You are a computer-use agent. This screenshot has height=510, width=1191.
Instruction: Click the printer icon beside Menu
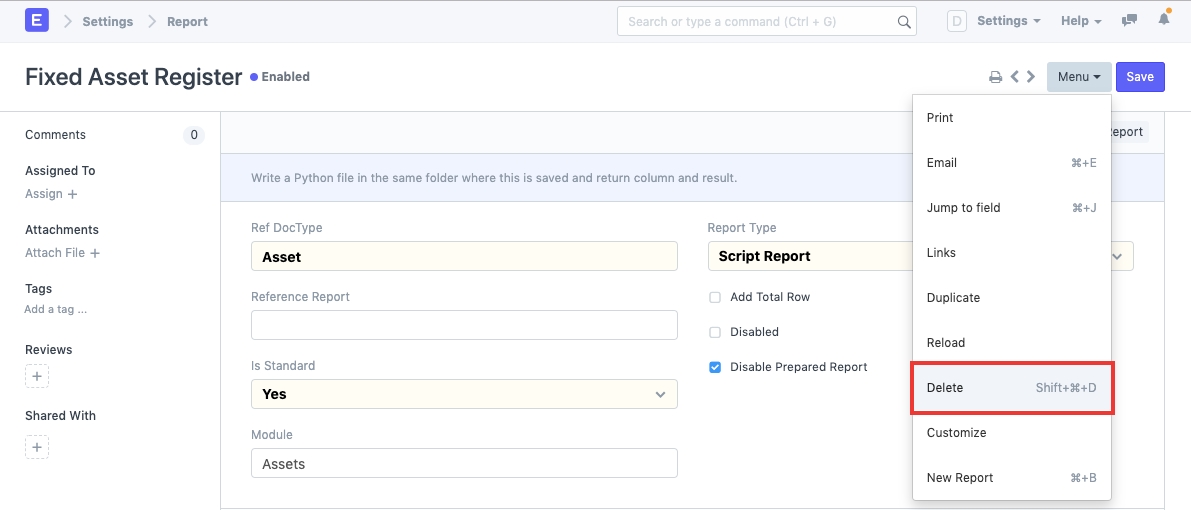click(x=995, y=77)
